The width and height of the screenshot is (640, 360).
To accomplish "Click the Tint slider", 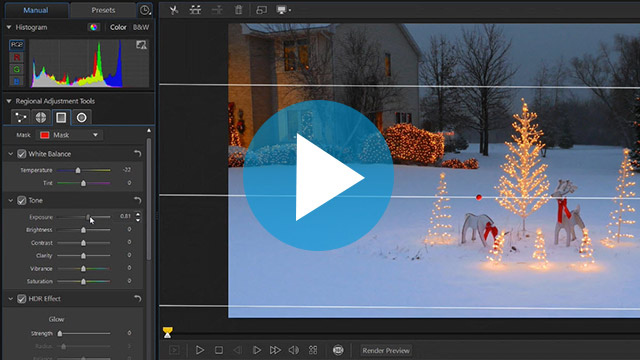I will tap(83, 183).
